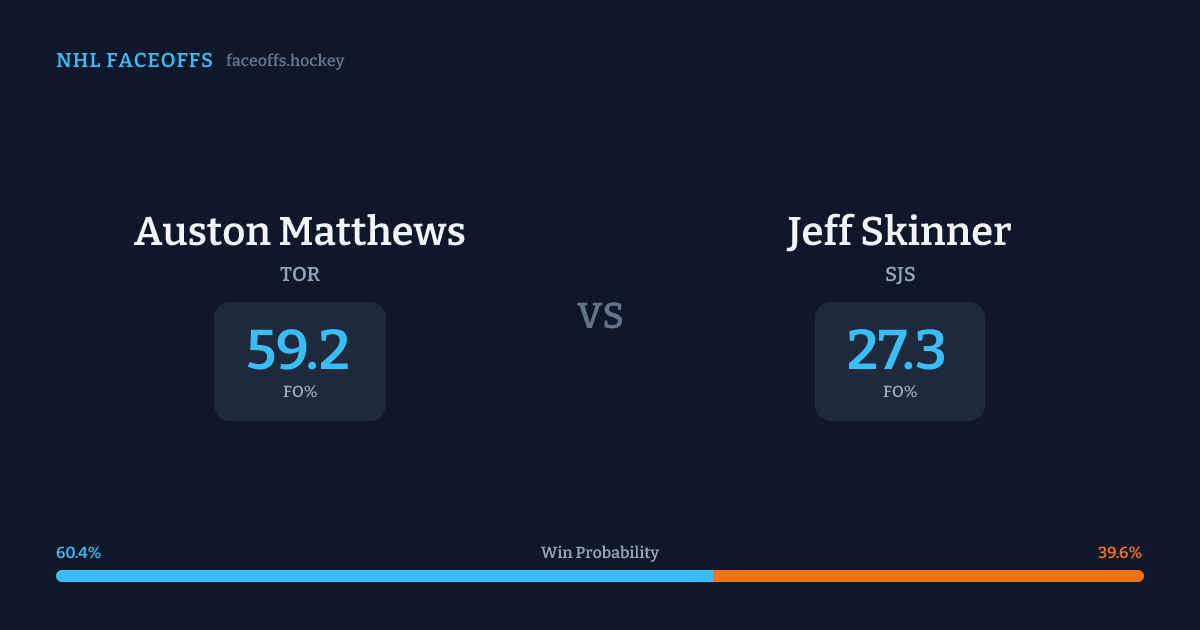Click the rounded left end of probability bar
The width and height of the screenshot is (1200, 630).
point(60,576)
